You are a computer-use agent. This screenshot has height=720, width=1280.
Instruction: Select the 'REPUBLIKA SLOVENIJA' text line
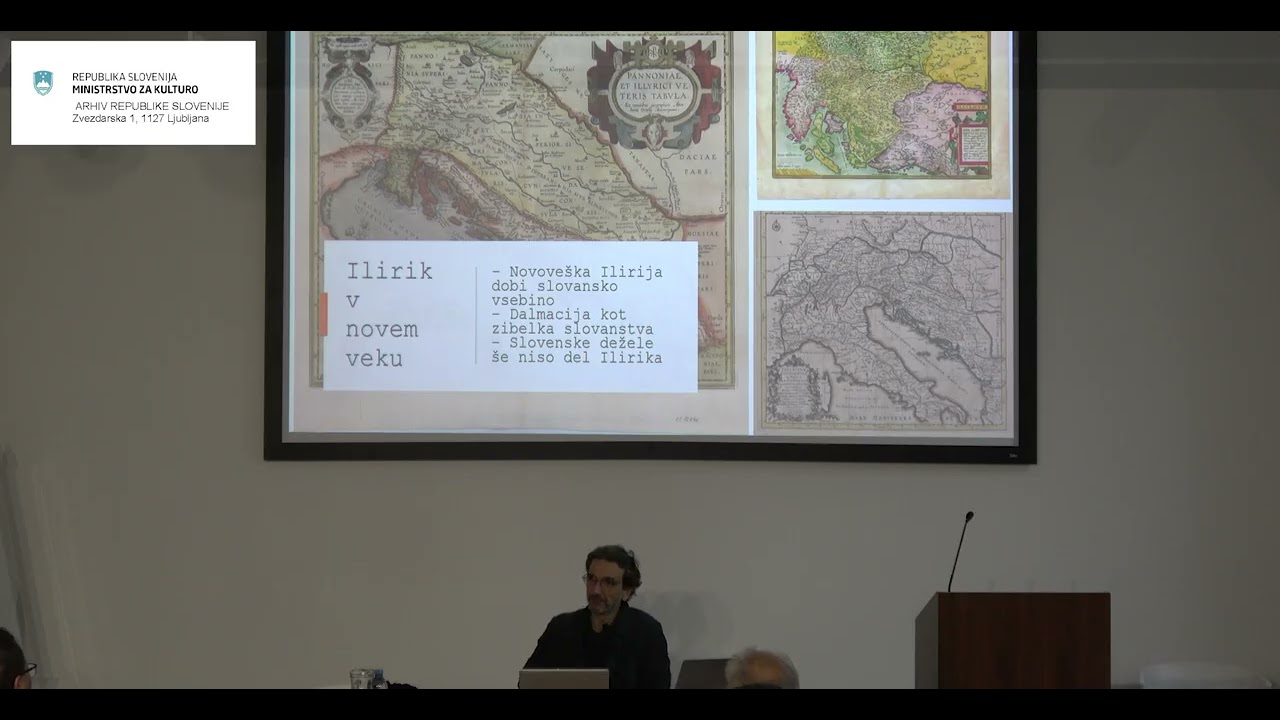[125, 77]
